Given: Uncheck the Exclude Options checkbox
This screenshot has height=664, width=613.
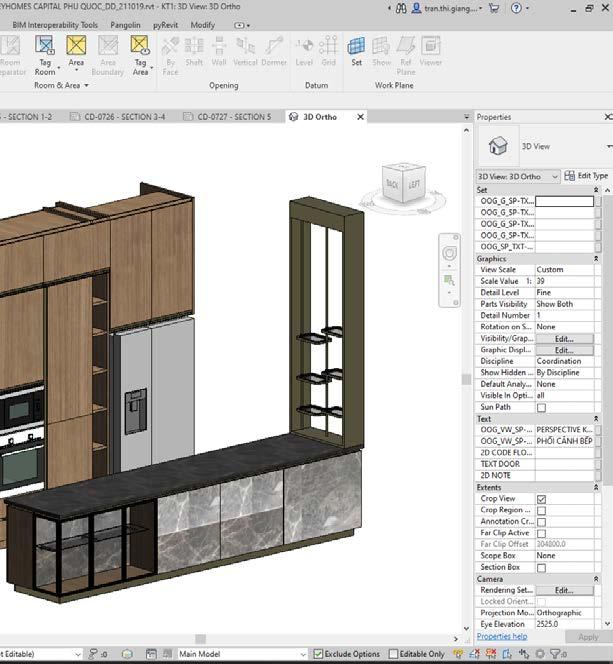Looking at the screenshot, I should coord(318,654).
